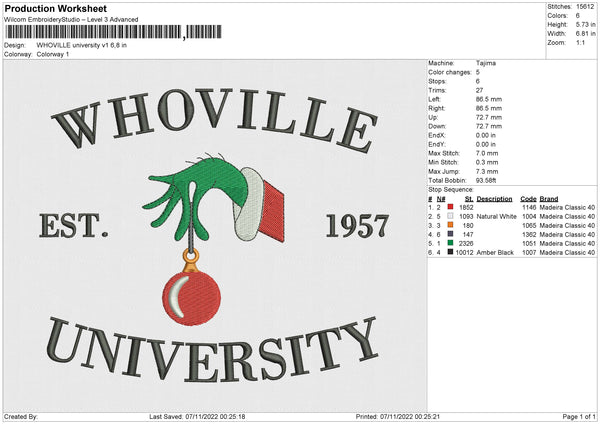Click the Amber Black thread swatch
The height and width of the screenshot is (424, 600).
pos(450,252)
